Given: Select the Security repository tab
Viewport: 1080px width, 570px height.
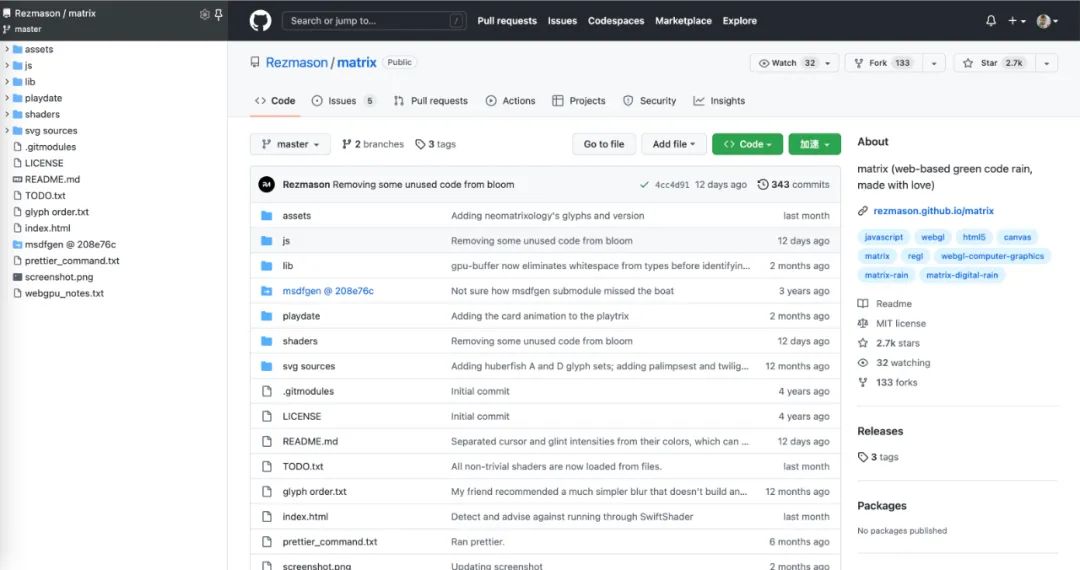Looking at the screenshot, I should (650, 101).
